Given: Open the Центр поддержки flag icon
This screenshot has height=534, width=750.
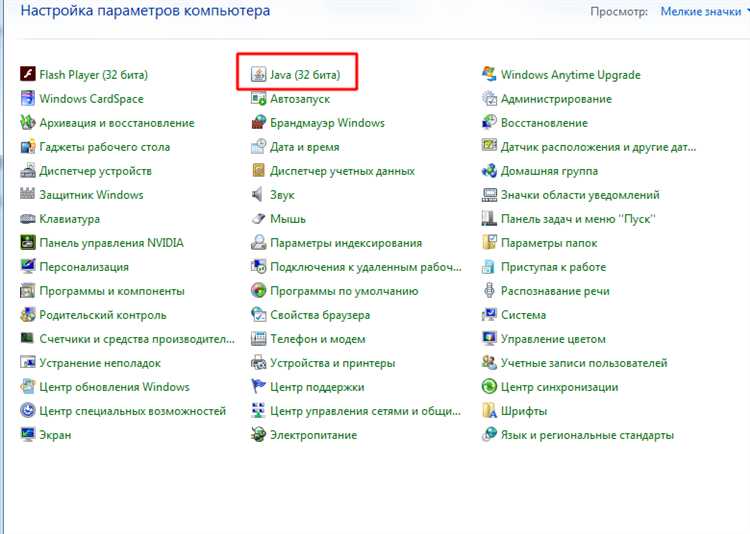Looking at the screenshot, I should coord(258,387).
